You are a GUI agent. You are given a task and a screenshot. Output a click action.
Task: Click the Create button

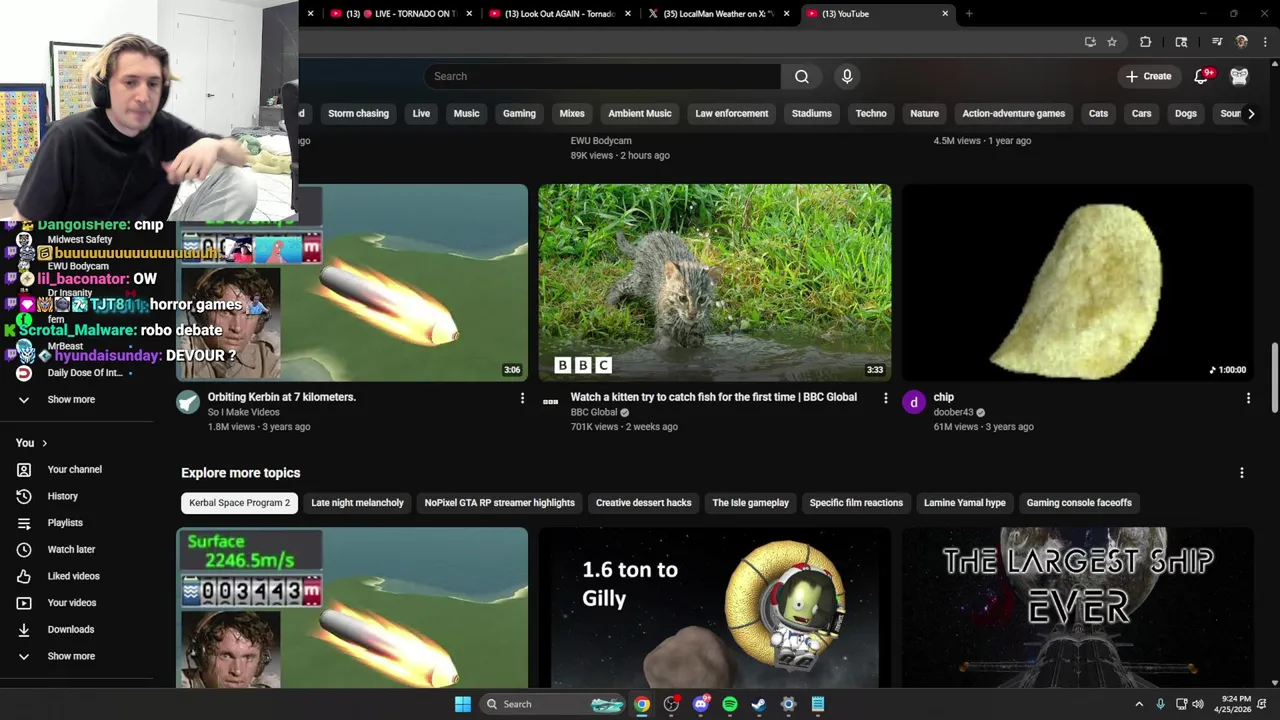point(1148,76)
